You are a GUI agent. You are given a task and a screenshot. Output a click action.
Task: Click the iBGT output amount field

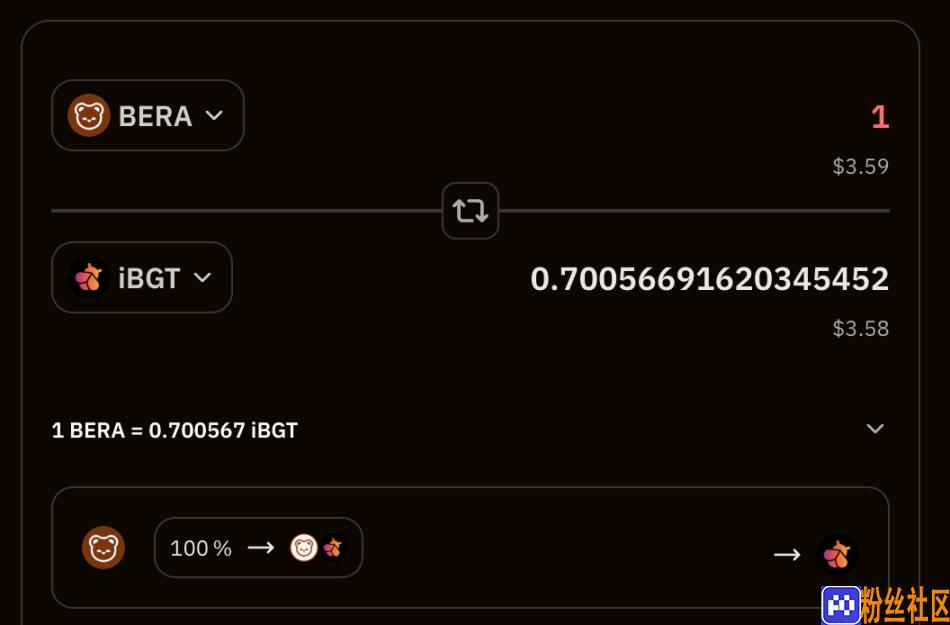pyautogui.click(x=709, y=279)
